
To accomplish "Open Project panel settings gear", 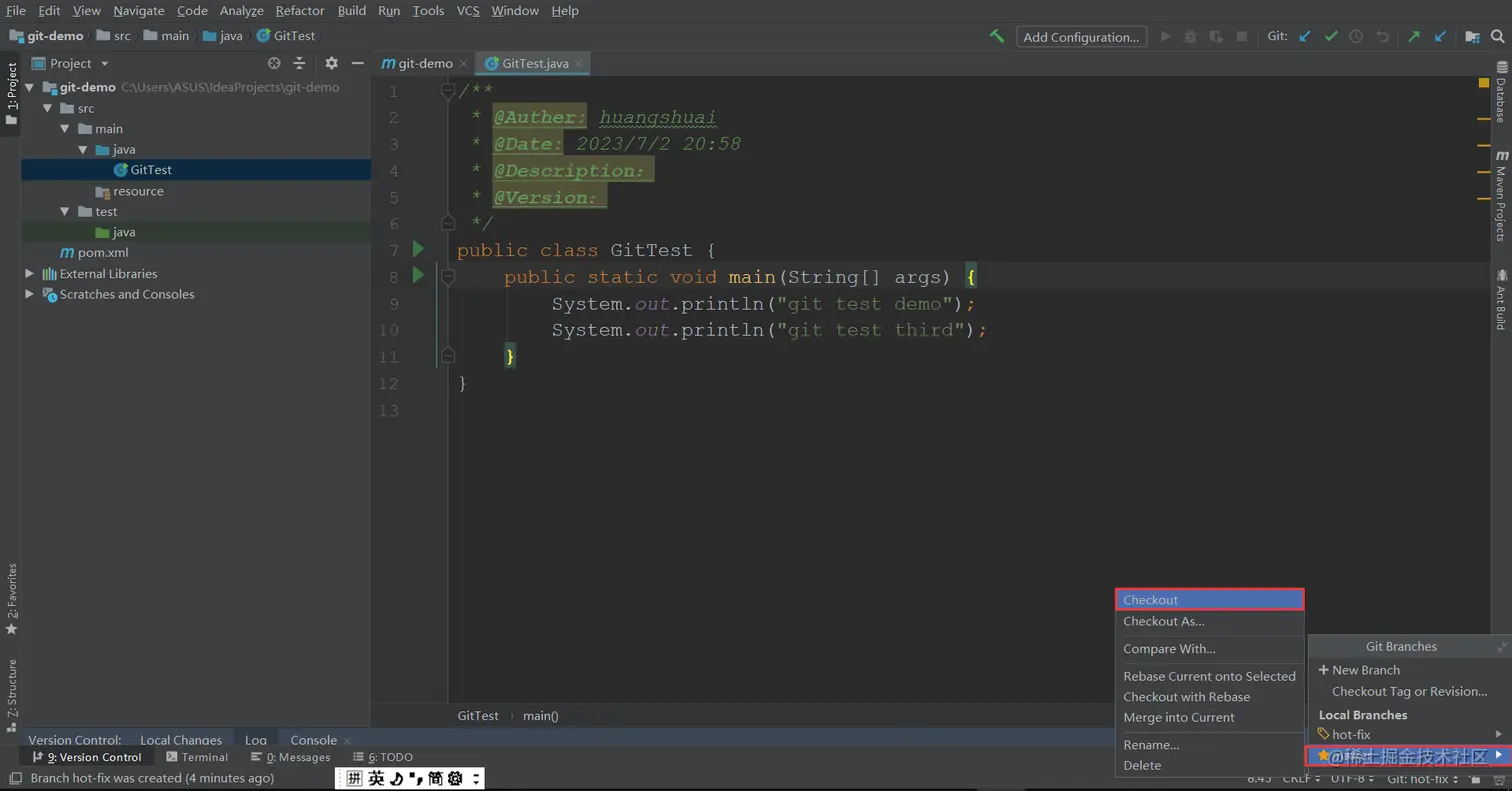I will (x=332, y=63).
